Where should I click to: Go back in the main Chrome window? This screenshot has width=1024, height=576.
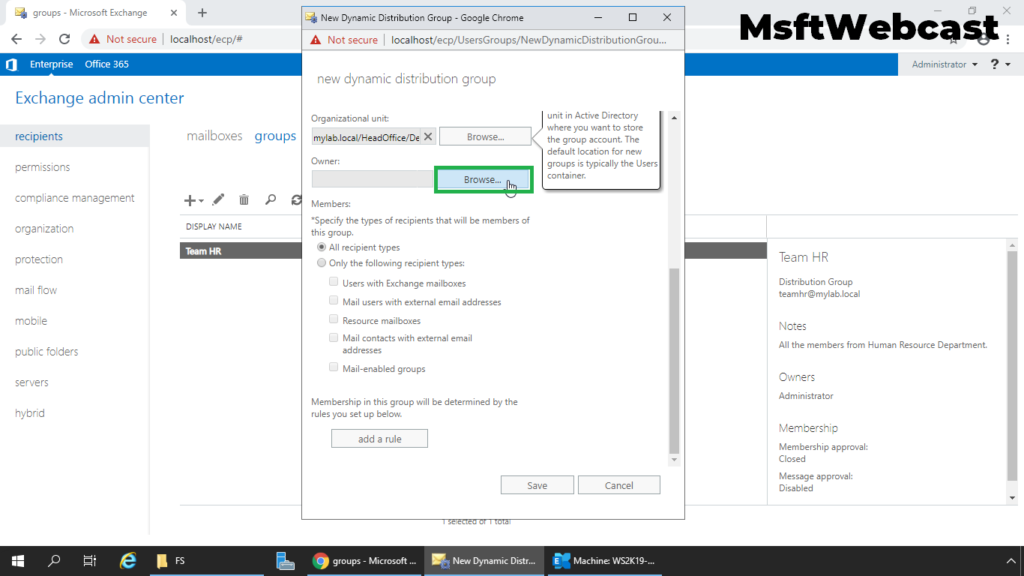[x=16, y=39]
